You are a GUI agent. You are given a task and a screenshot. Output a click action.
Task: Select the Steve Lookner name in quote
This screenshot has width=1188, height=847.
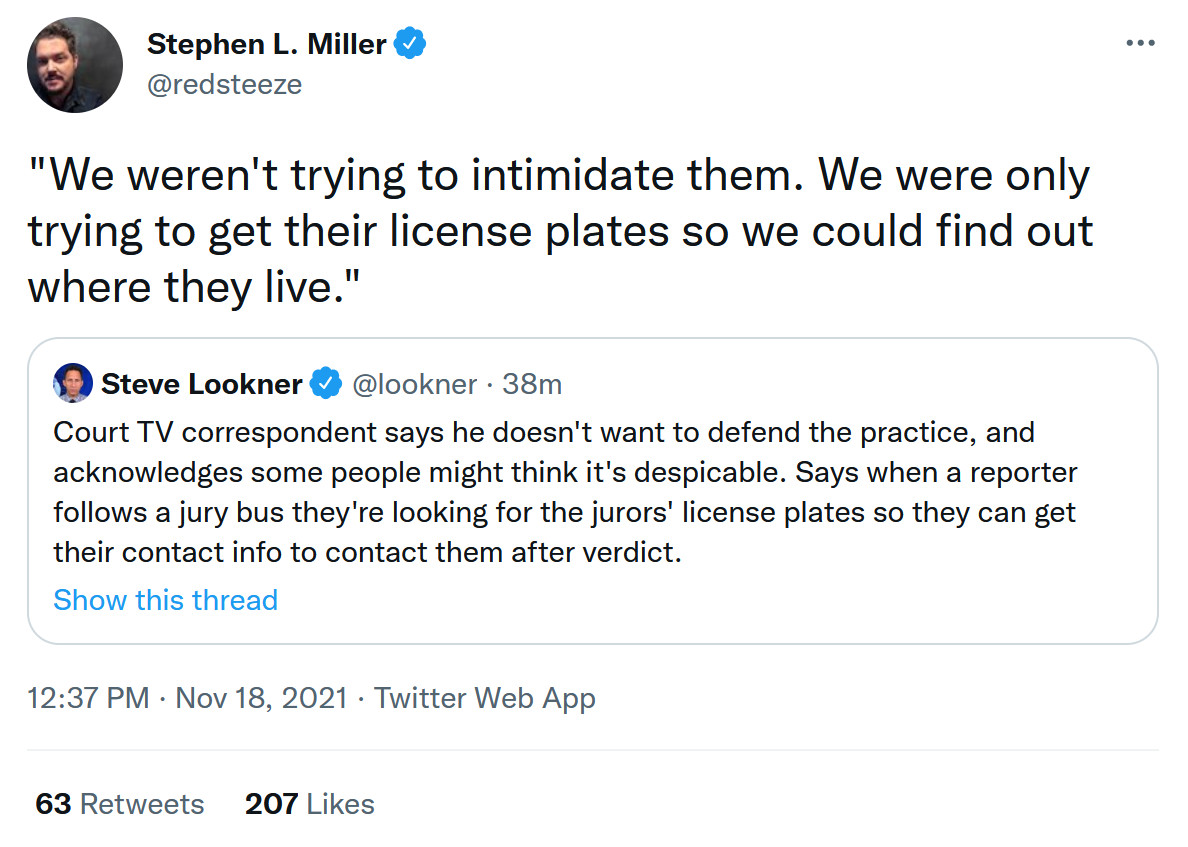(x=202, y=384)
